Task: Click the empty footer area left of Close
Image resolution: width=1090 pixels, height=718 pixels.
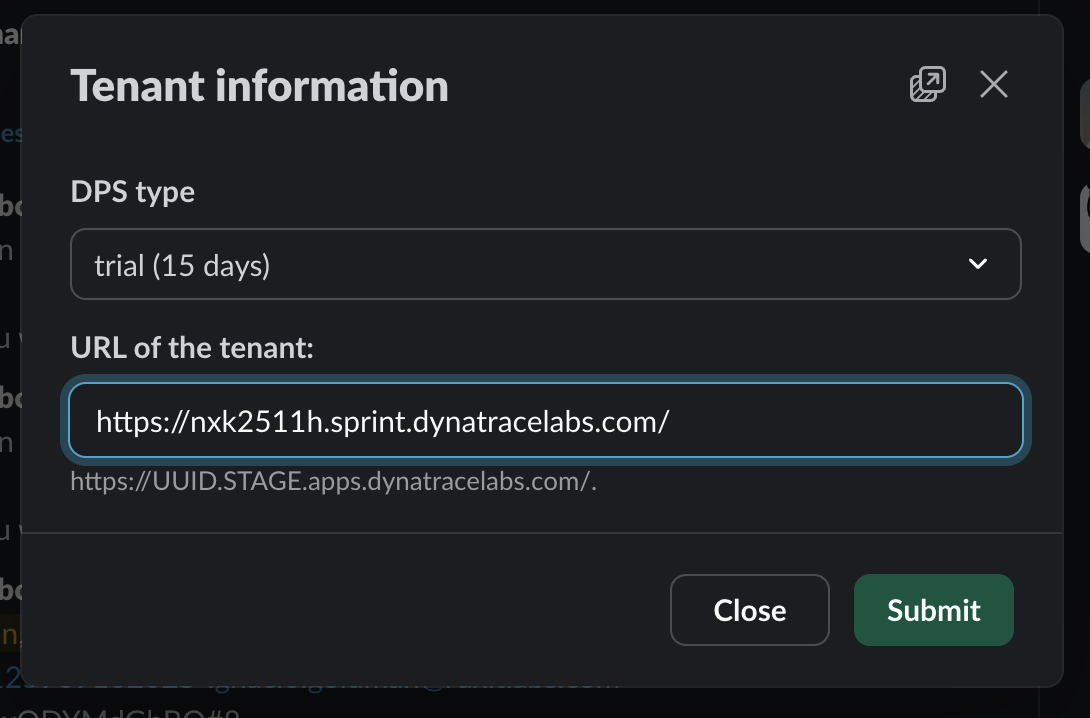Action: coord(350,610)
